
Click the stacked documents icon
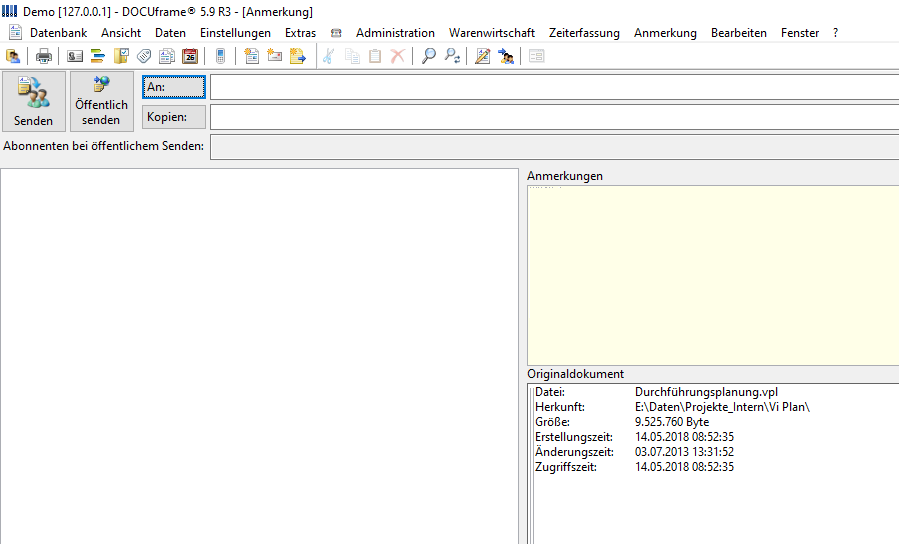[167, 56]
